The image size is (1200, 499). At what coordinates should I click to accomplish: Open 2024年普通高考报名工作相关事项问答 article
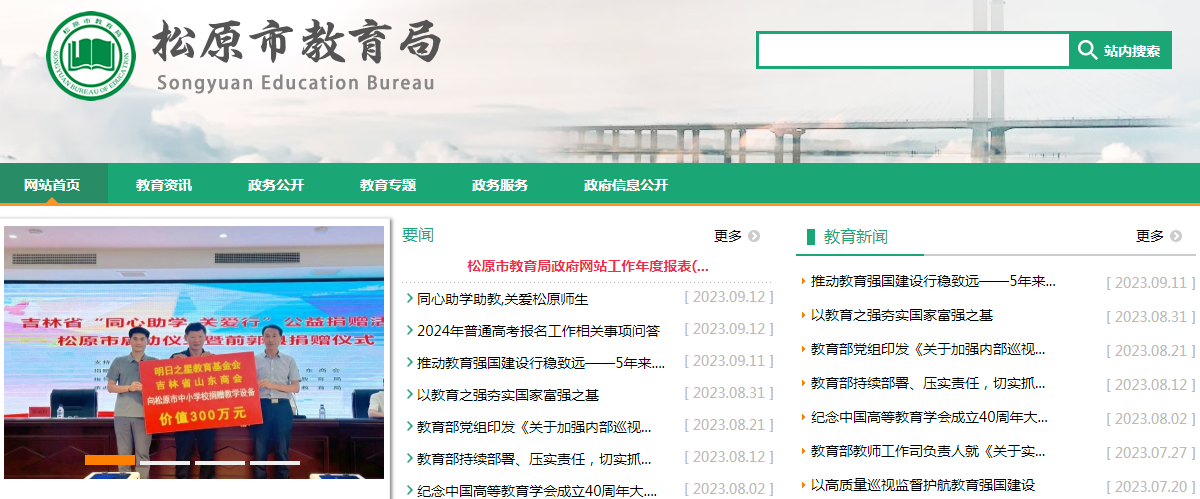click(538, 331)
